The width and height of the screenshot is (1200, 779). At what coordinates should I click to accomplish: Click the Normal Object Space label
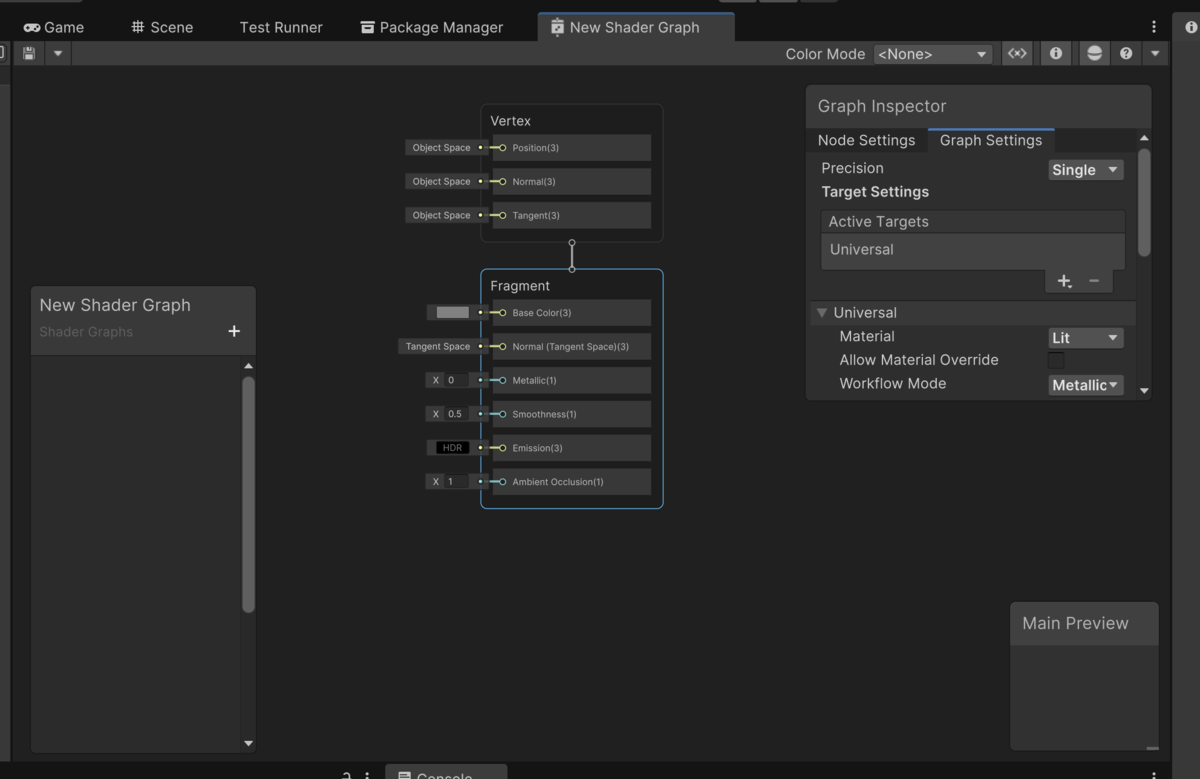coord(441,182)
